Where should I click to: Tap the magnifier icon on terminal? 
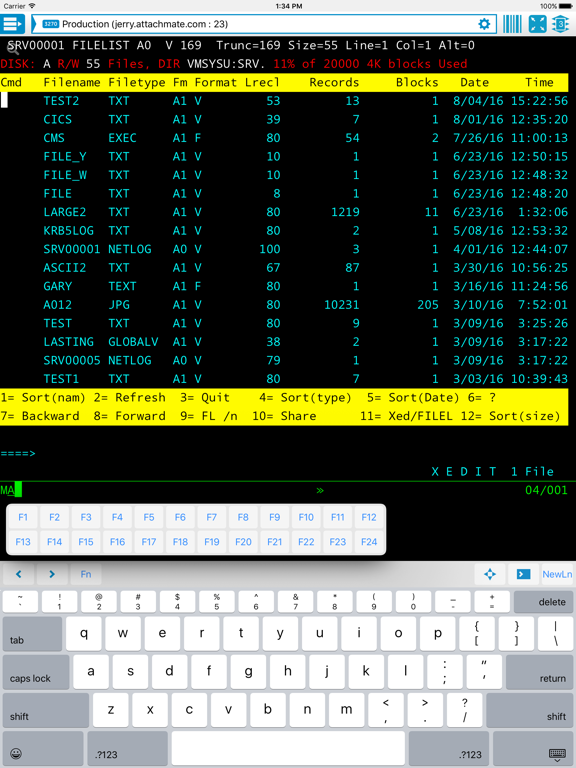point(12,47)
